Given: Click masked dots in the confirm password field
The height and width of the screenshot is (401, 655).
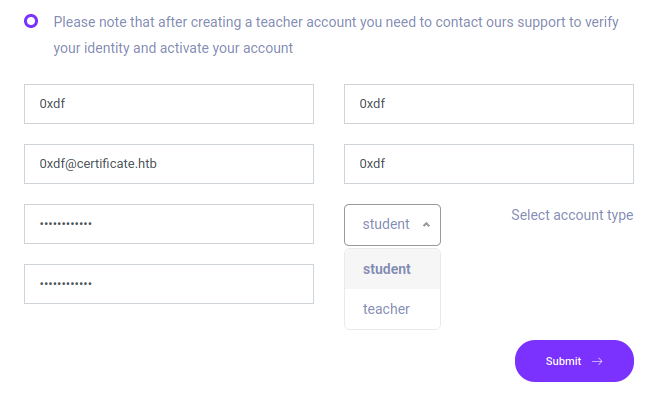Looking at the screenshot, I should click(66, 284).
